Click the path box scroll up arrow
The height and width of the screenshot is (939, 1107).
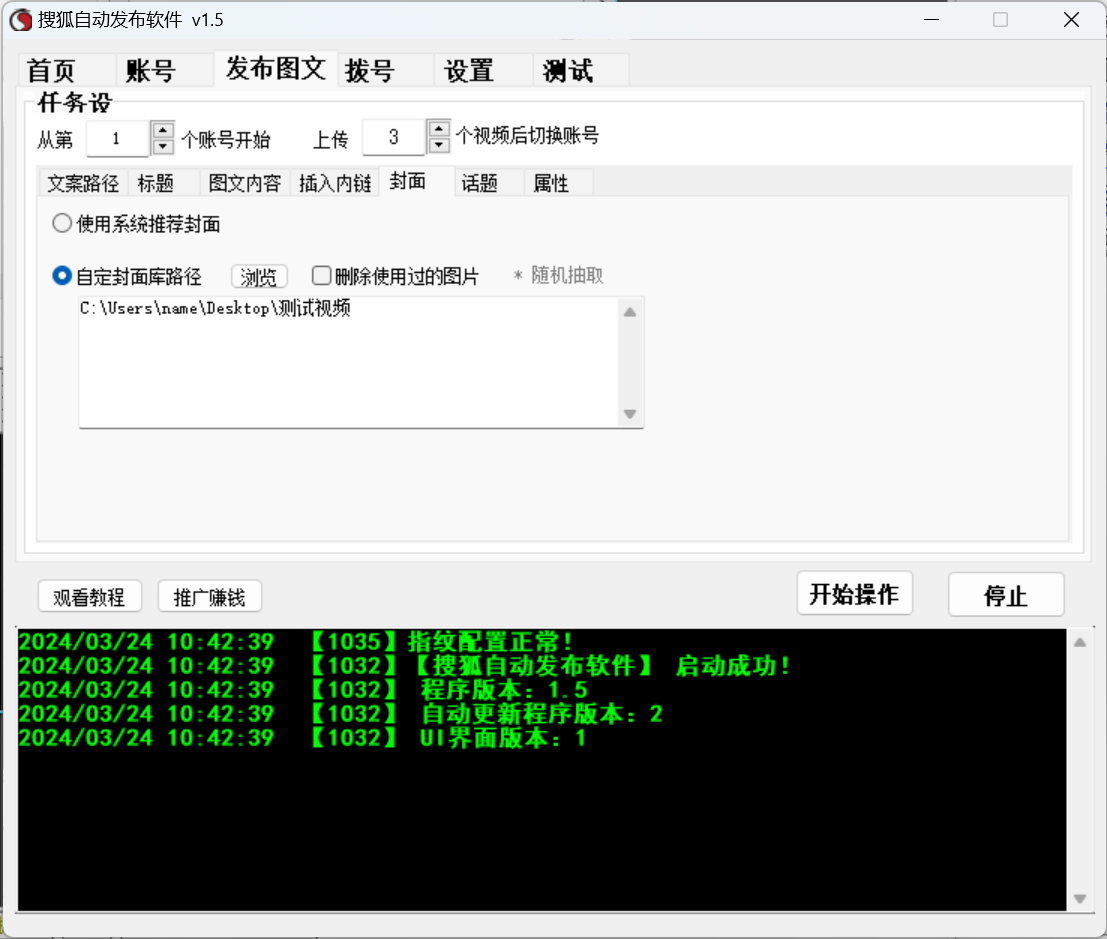[x=630, y=312]
